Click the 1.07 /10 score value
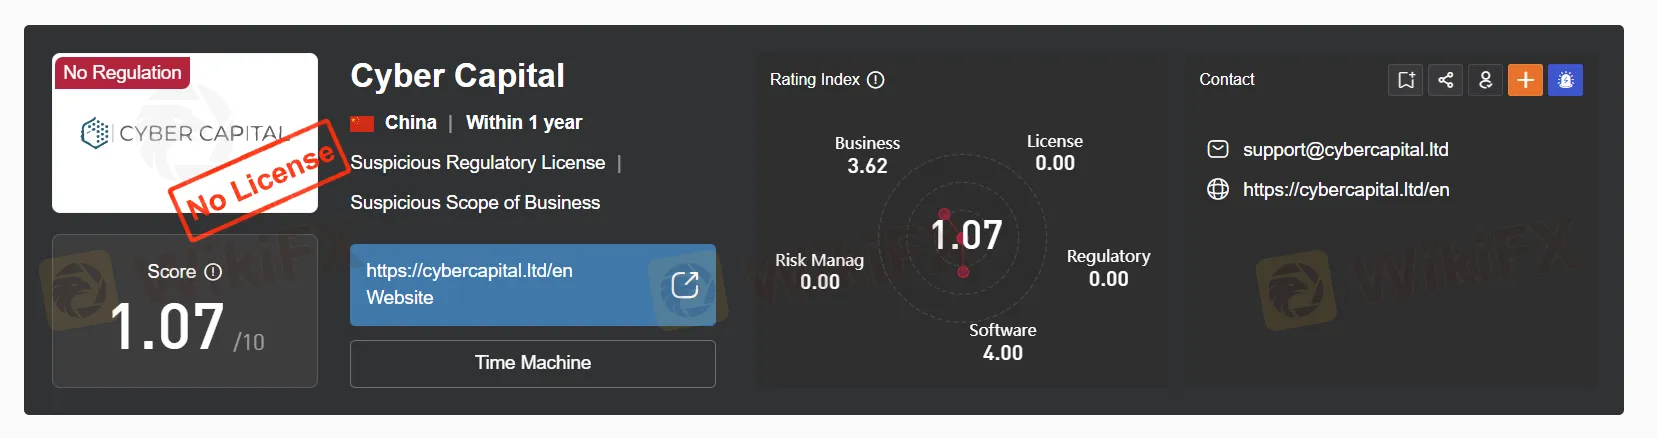1657x438 pixels. [x=186, y=328]
